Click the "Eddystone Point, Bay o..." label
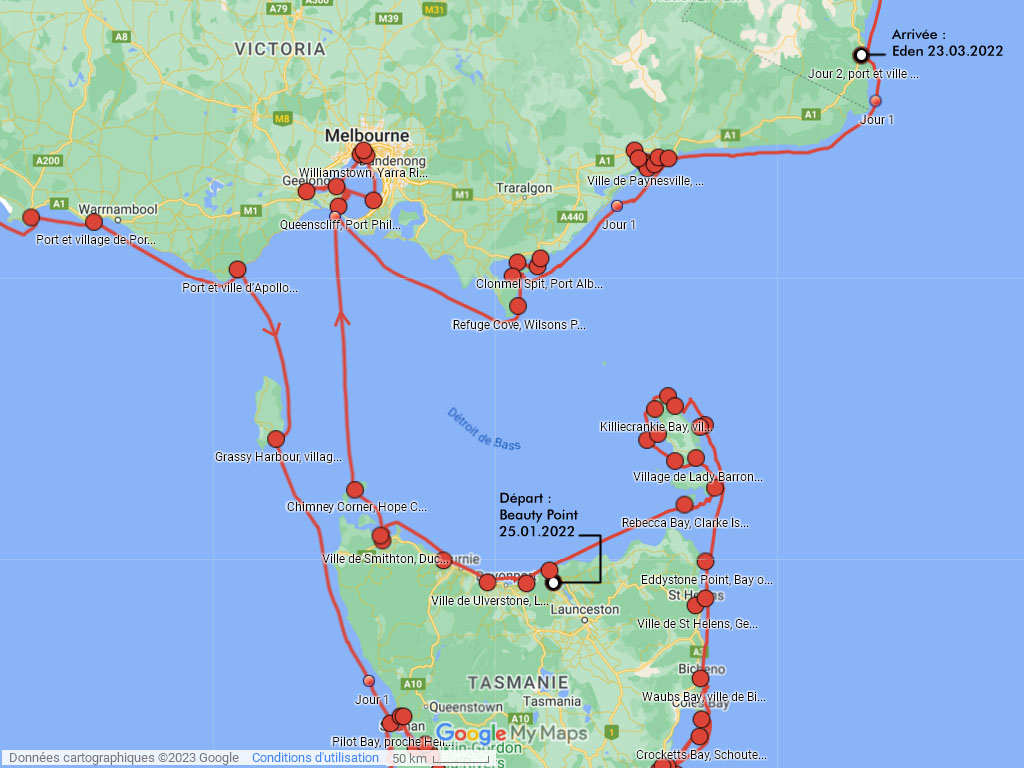Screen dimensions: 1024x768 click(707, 579)
